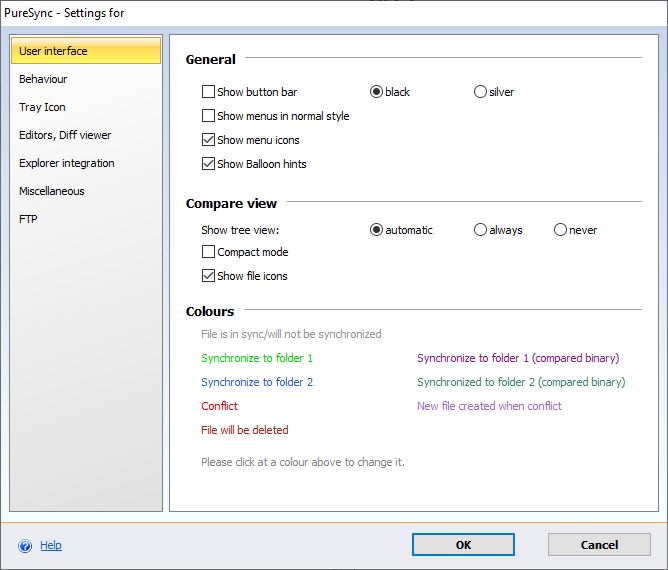
Task: Switch to FTP settings
Action: pos(28,219)
